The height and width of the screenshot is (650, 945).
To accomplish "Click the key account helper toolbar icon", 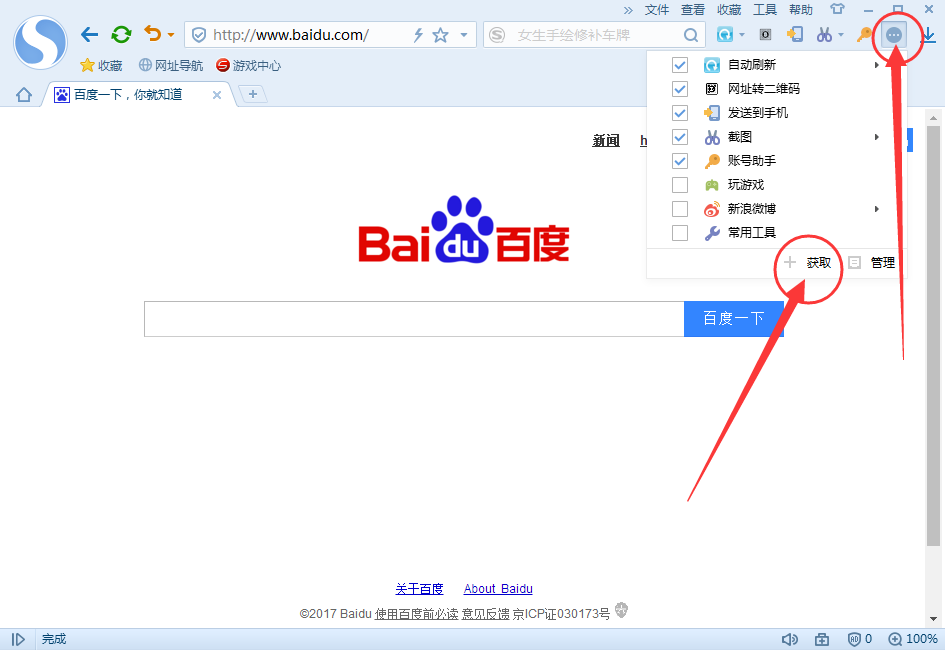I will coord(864,34).
